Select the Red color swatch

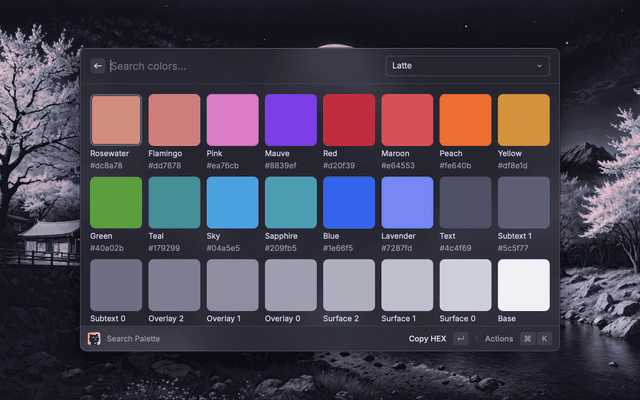pyautogui.click(x=349, y=120)
